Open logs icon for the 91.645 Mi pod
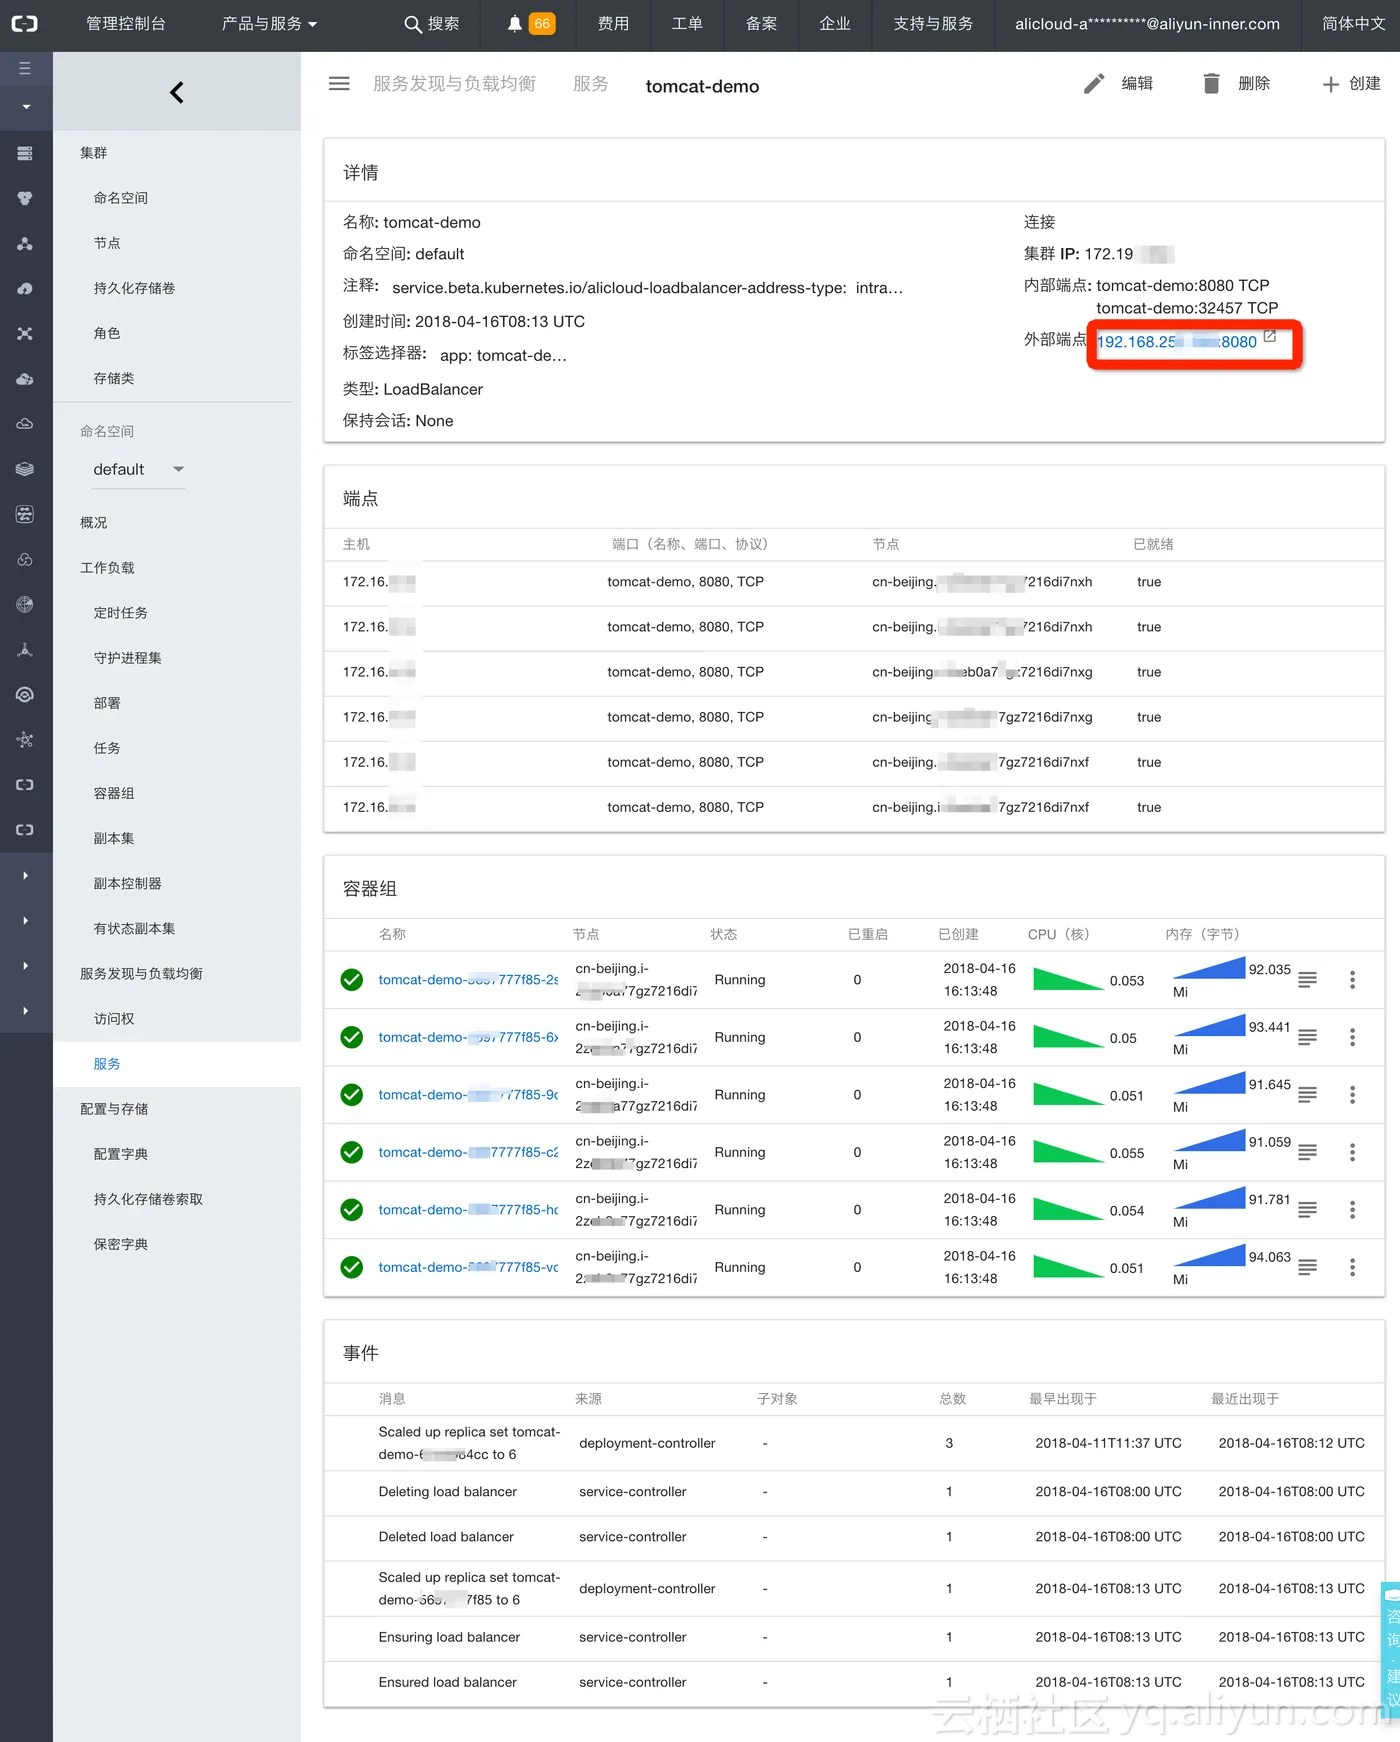 [1307, 1095]
